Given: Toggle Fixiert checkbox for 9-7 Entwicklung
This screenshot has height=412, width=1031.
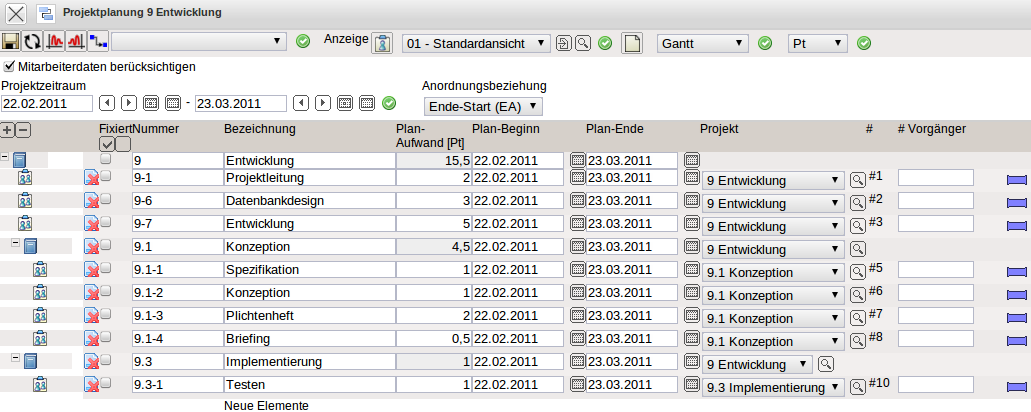Looking at the screenshot, I should pos(106,221).
